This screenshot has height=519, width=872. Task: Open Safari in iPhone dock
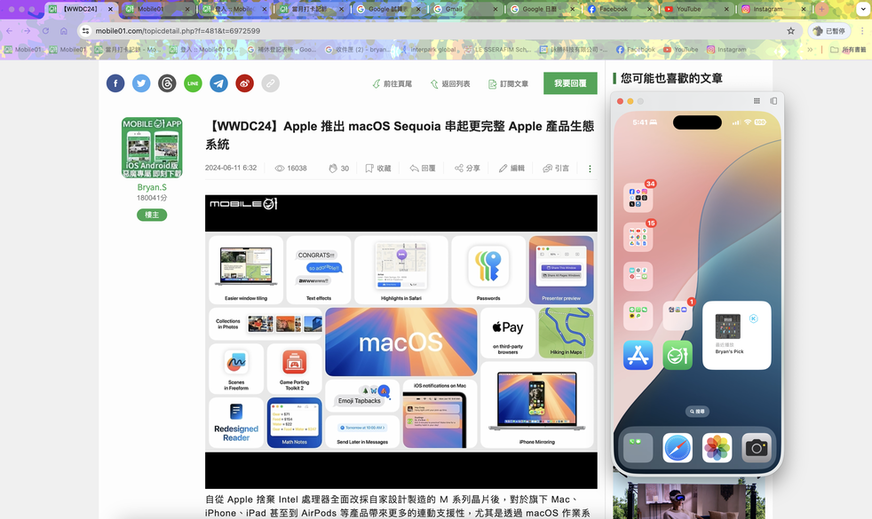click(x=677, y=448)
